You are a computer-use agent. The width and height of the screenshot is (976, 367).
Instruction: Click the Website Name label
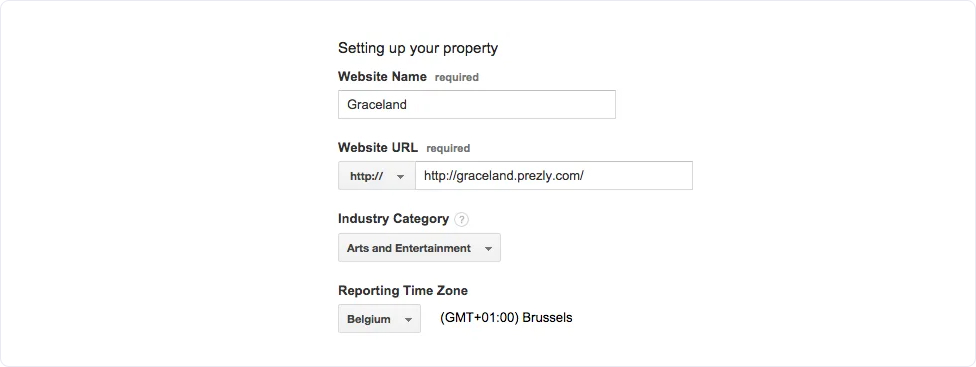382,77
